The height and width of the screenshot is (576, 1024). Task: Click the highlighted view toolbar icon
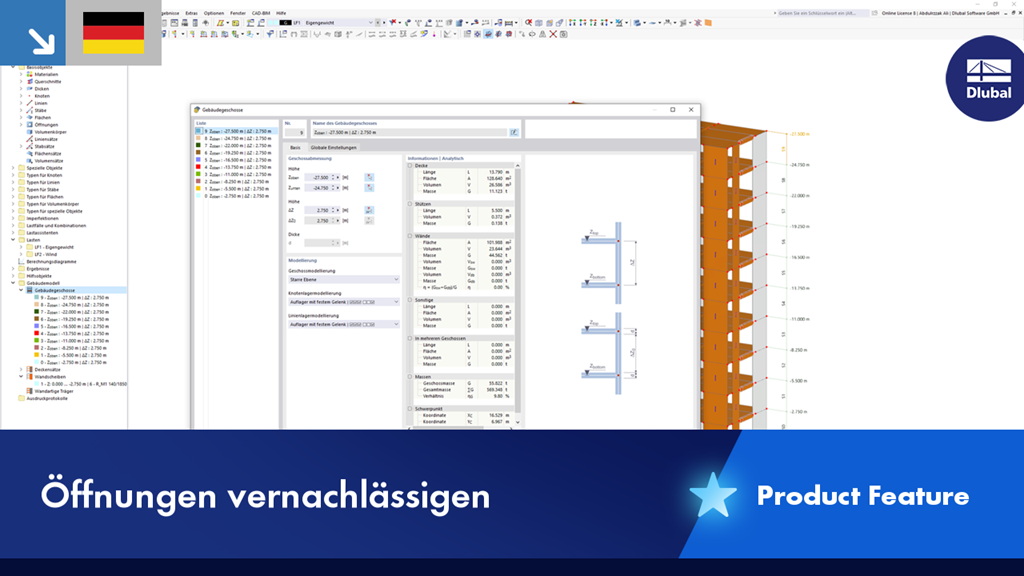coord(488,34)
